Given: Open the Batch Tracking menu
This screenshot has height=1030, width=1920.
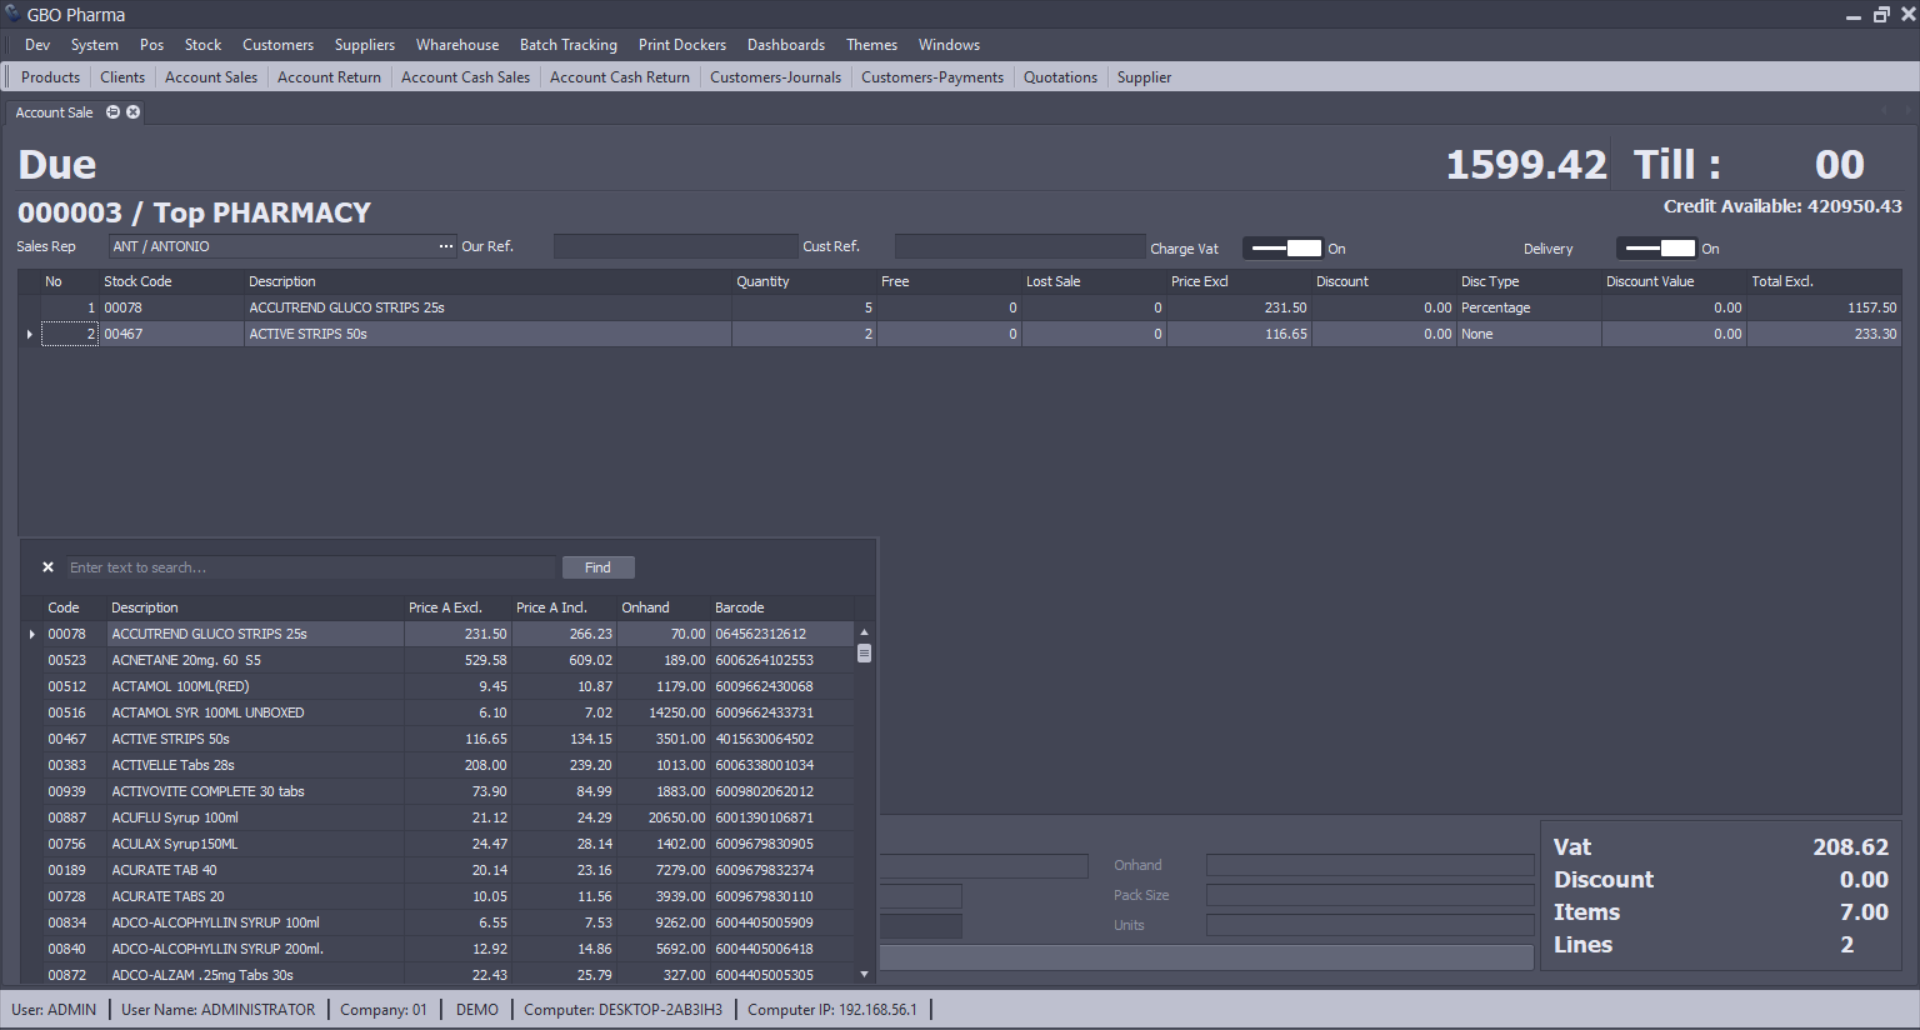Looking at the screenshot, I should click(568, 45).
